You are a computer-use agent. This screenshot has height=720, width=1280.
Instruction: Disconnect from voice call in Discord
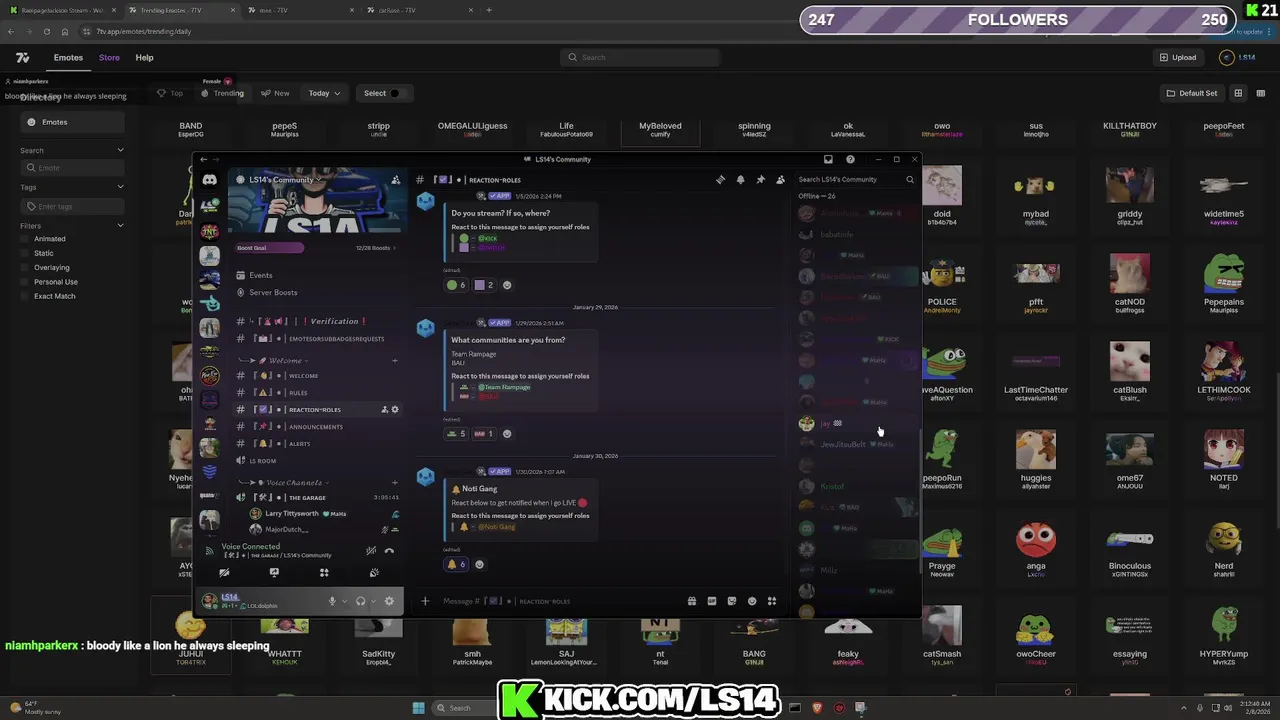389,551
